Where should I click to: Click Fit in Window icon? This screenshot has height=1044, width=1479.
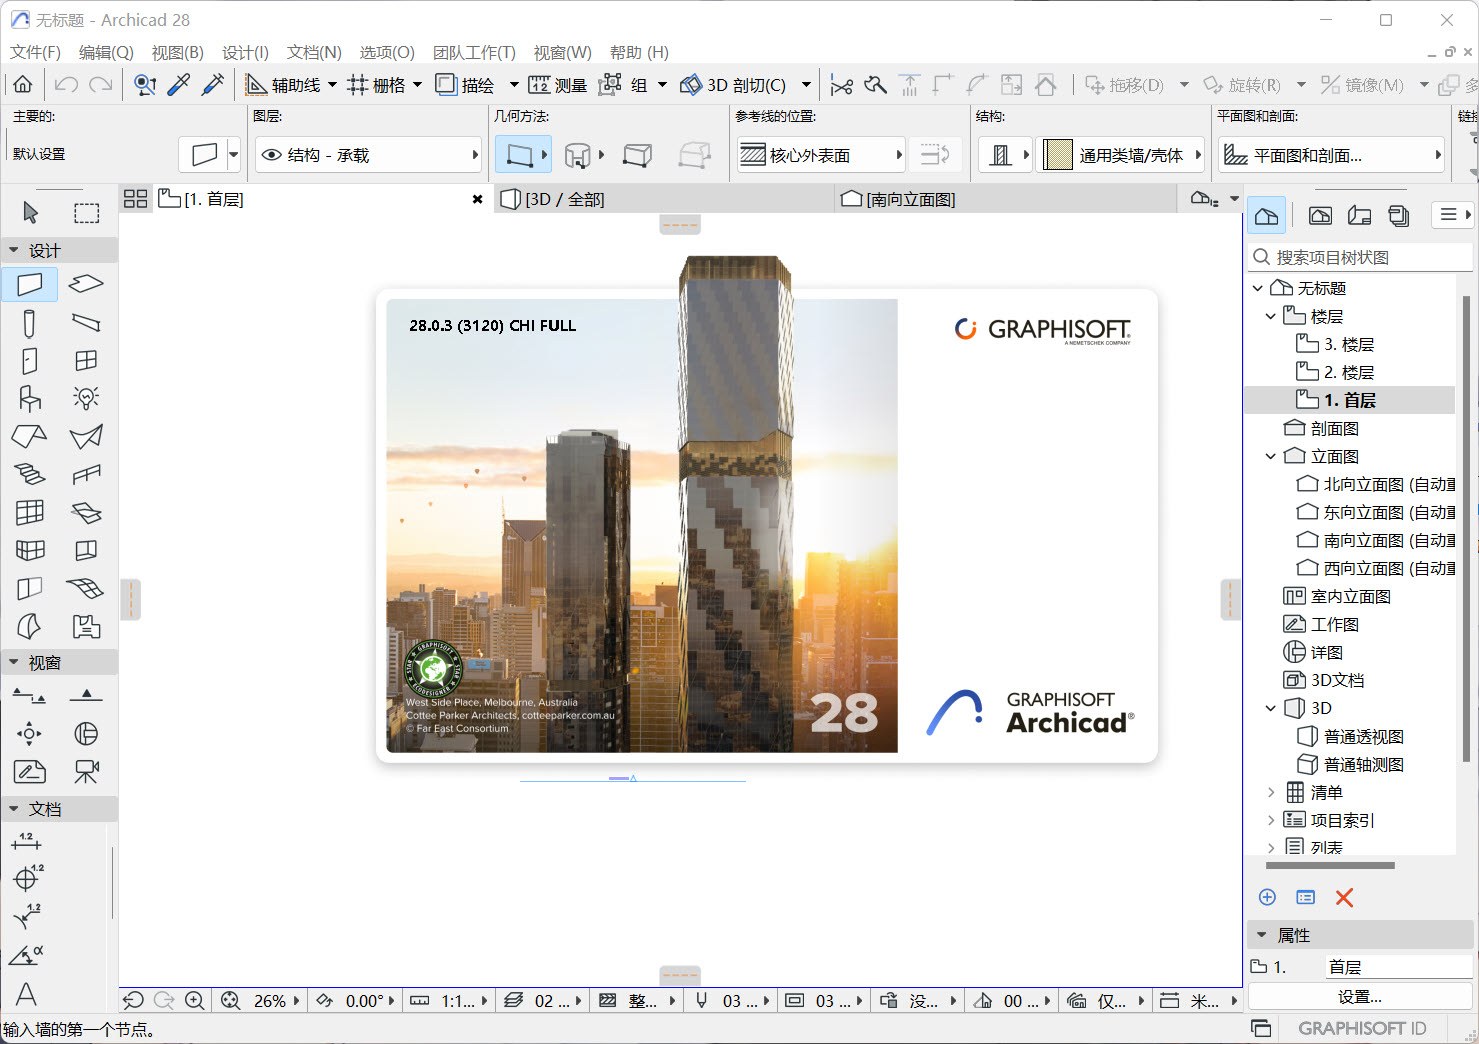click(x=231, y=1000)
